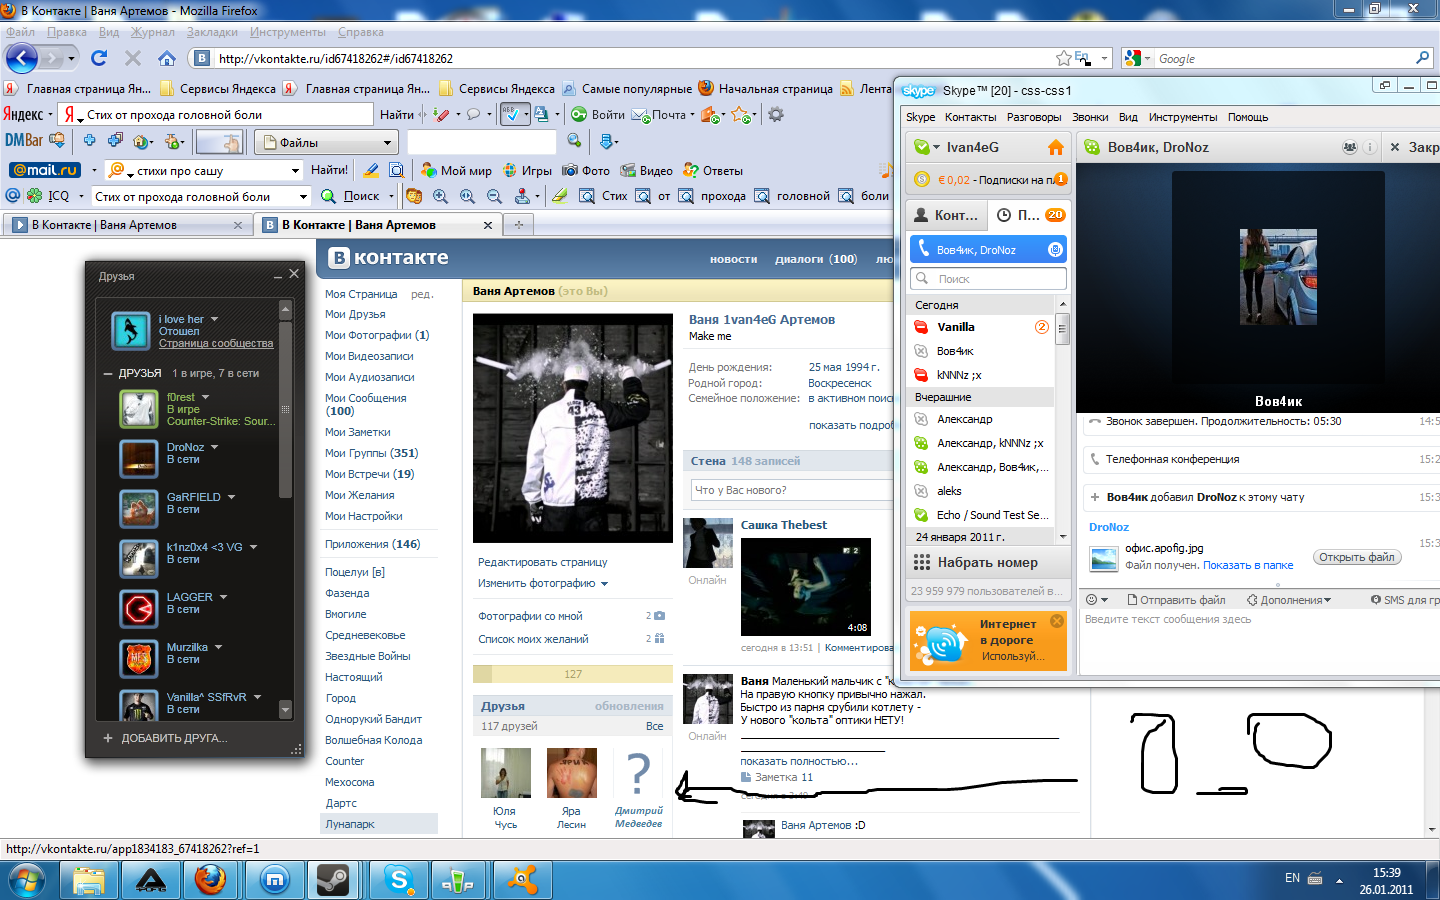Open Yandex bar settings gear
1440x900 pixels.
click(775, 115)
